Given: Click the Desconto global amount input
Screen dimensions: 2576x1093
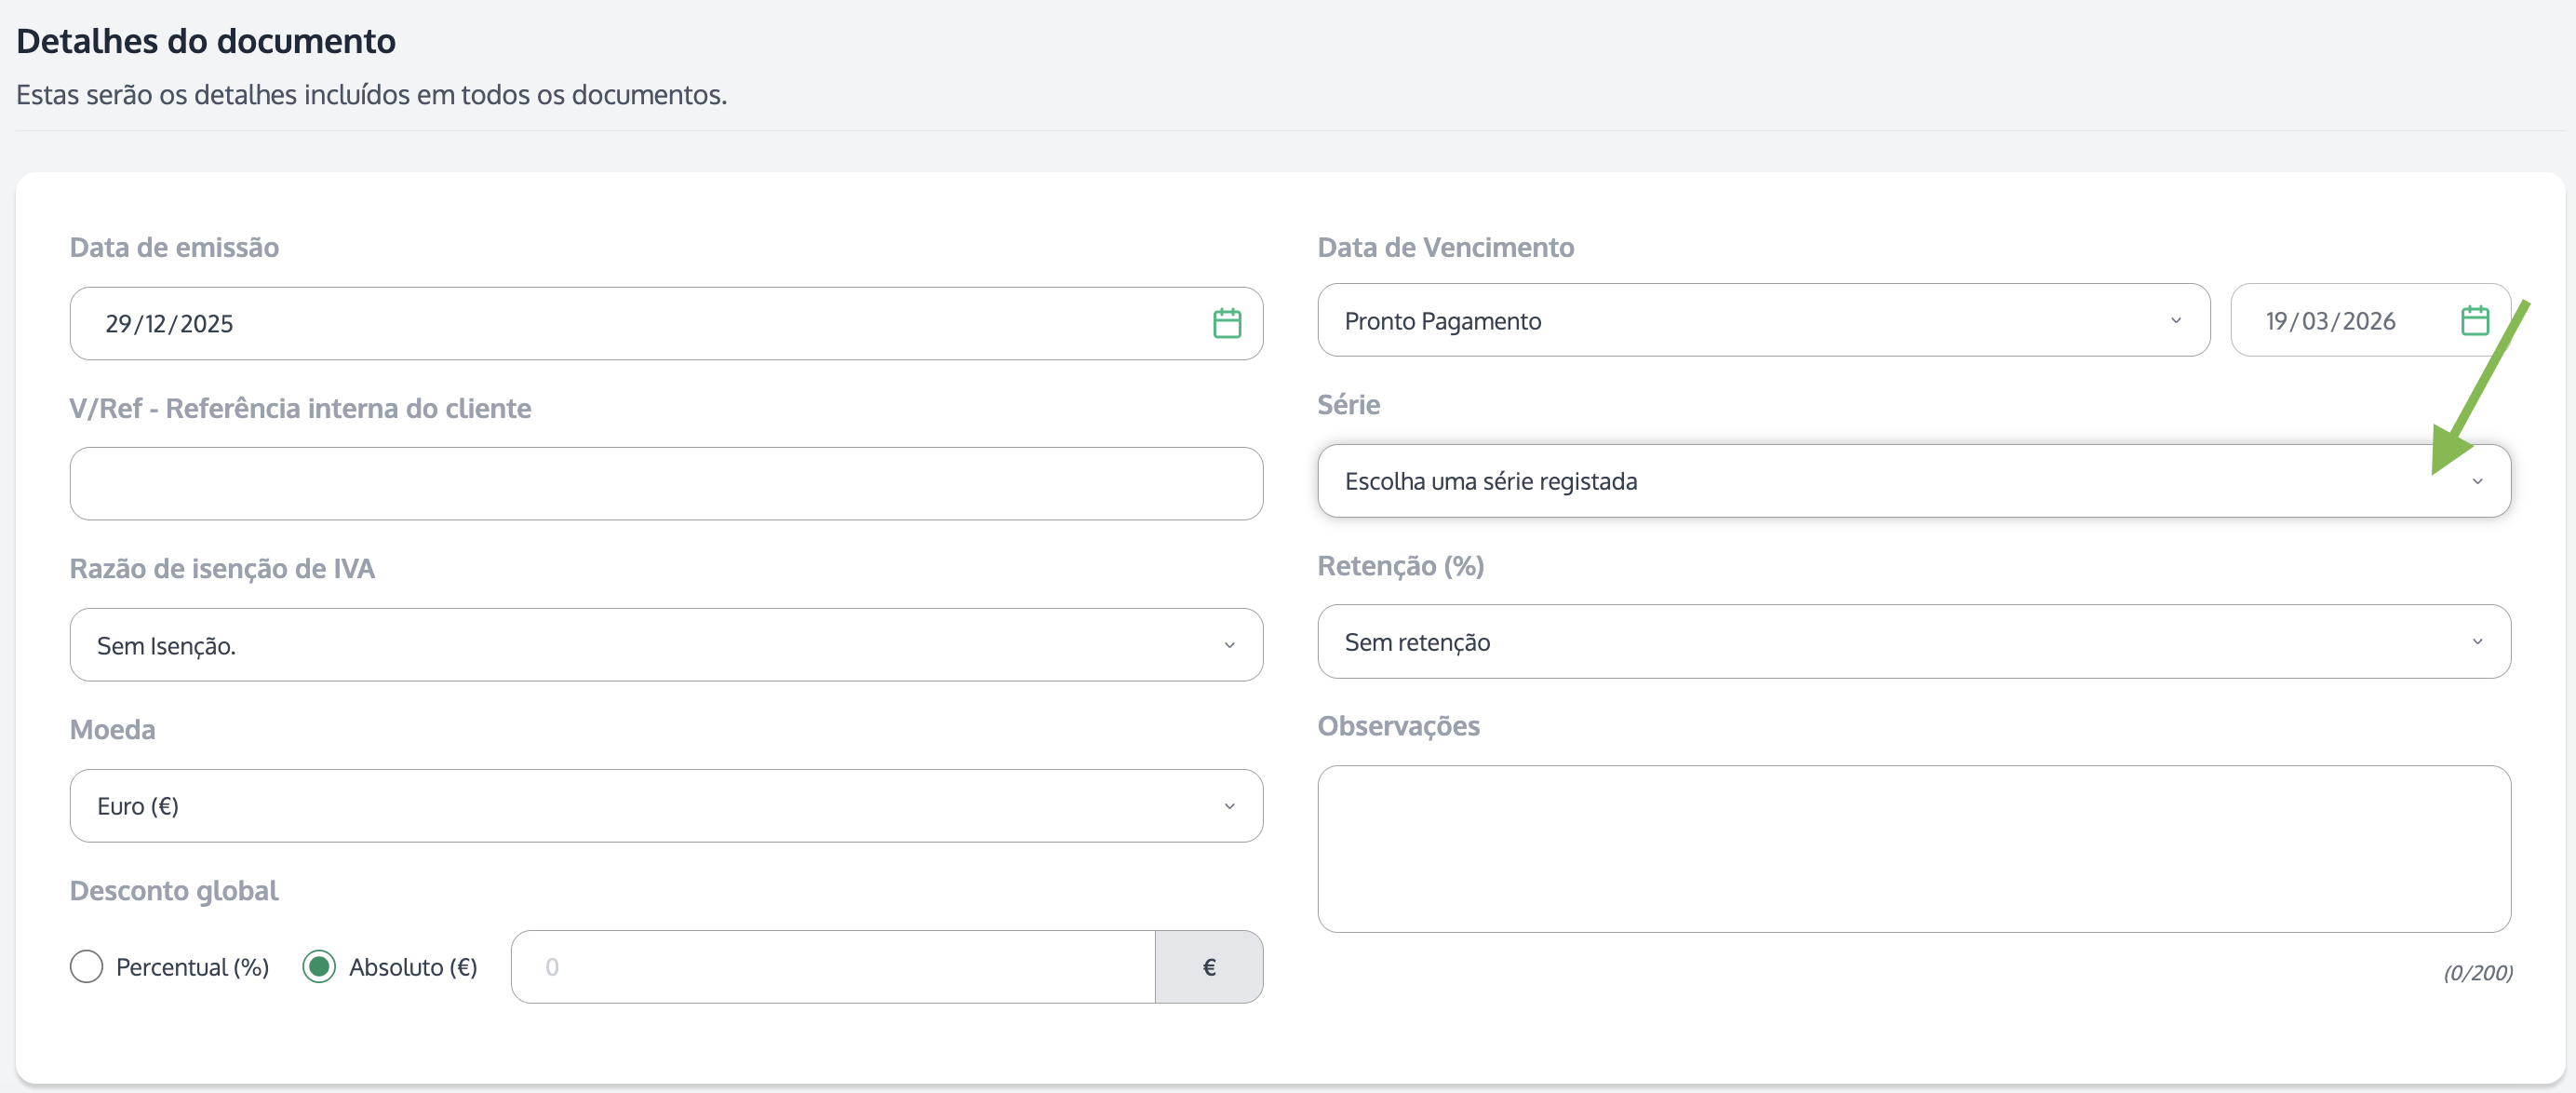Looking at the screenshot, I should point(832,967).
